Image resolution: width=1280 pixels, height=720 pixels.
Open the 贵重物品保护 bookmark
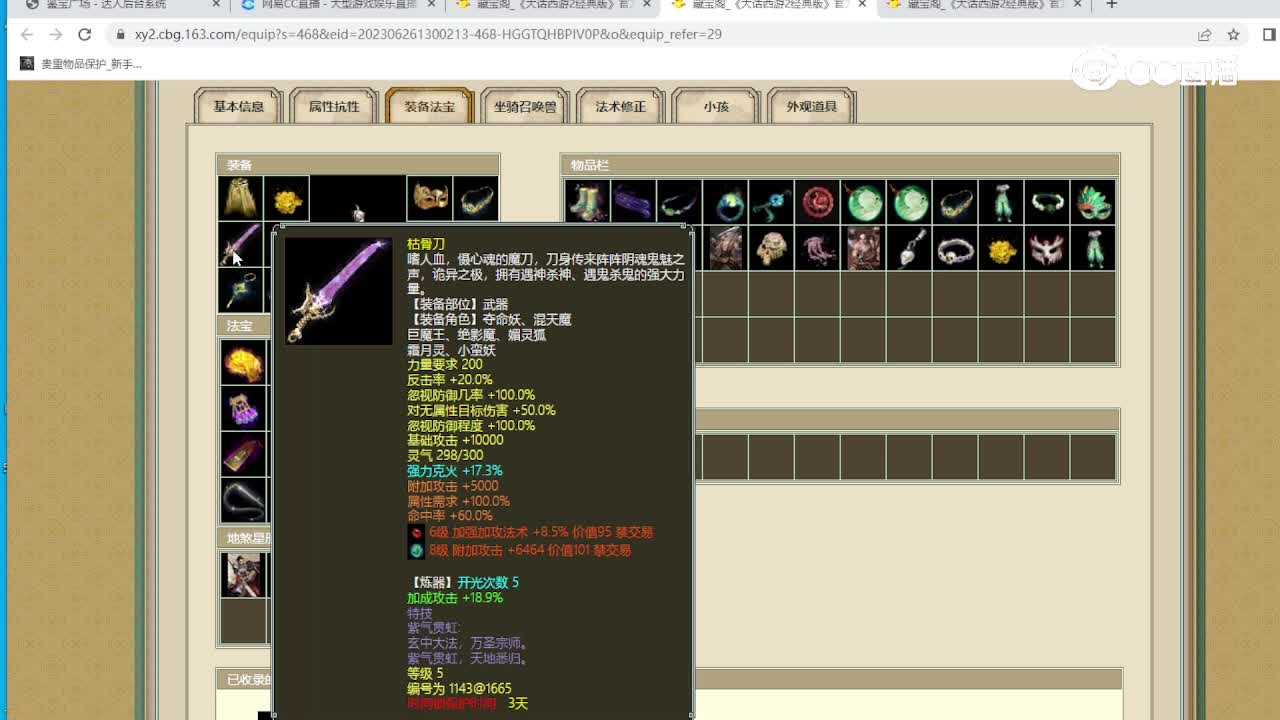81,64
